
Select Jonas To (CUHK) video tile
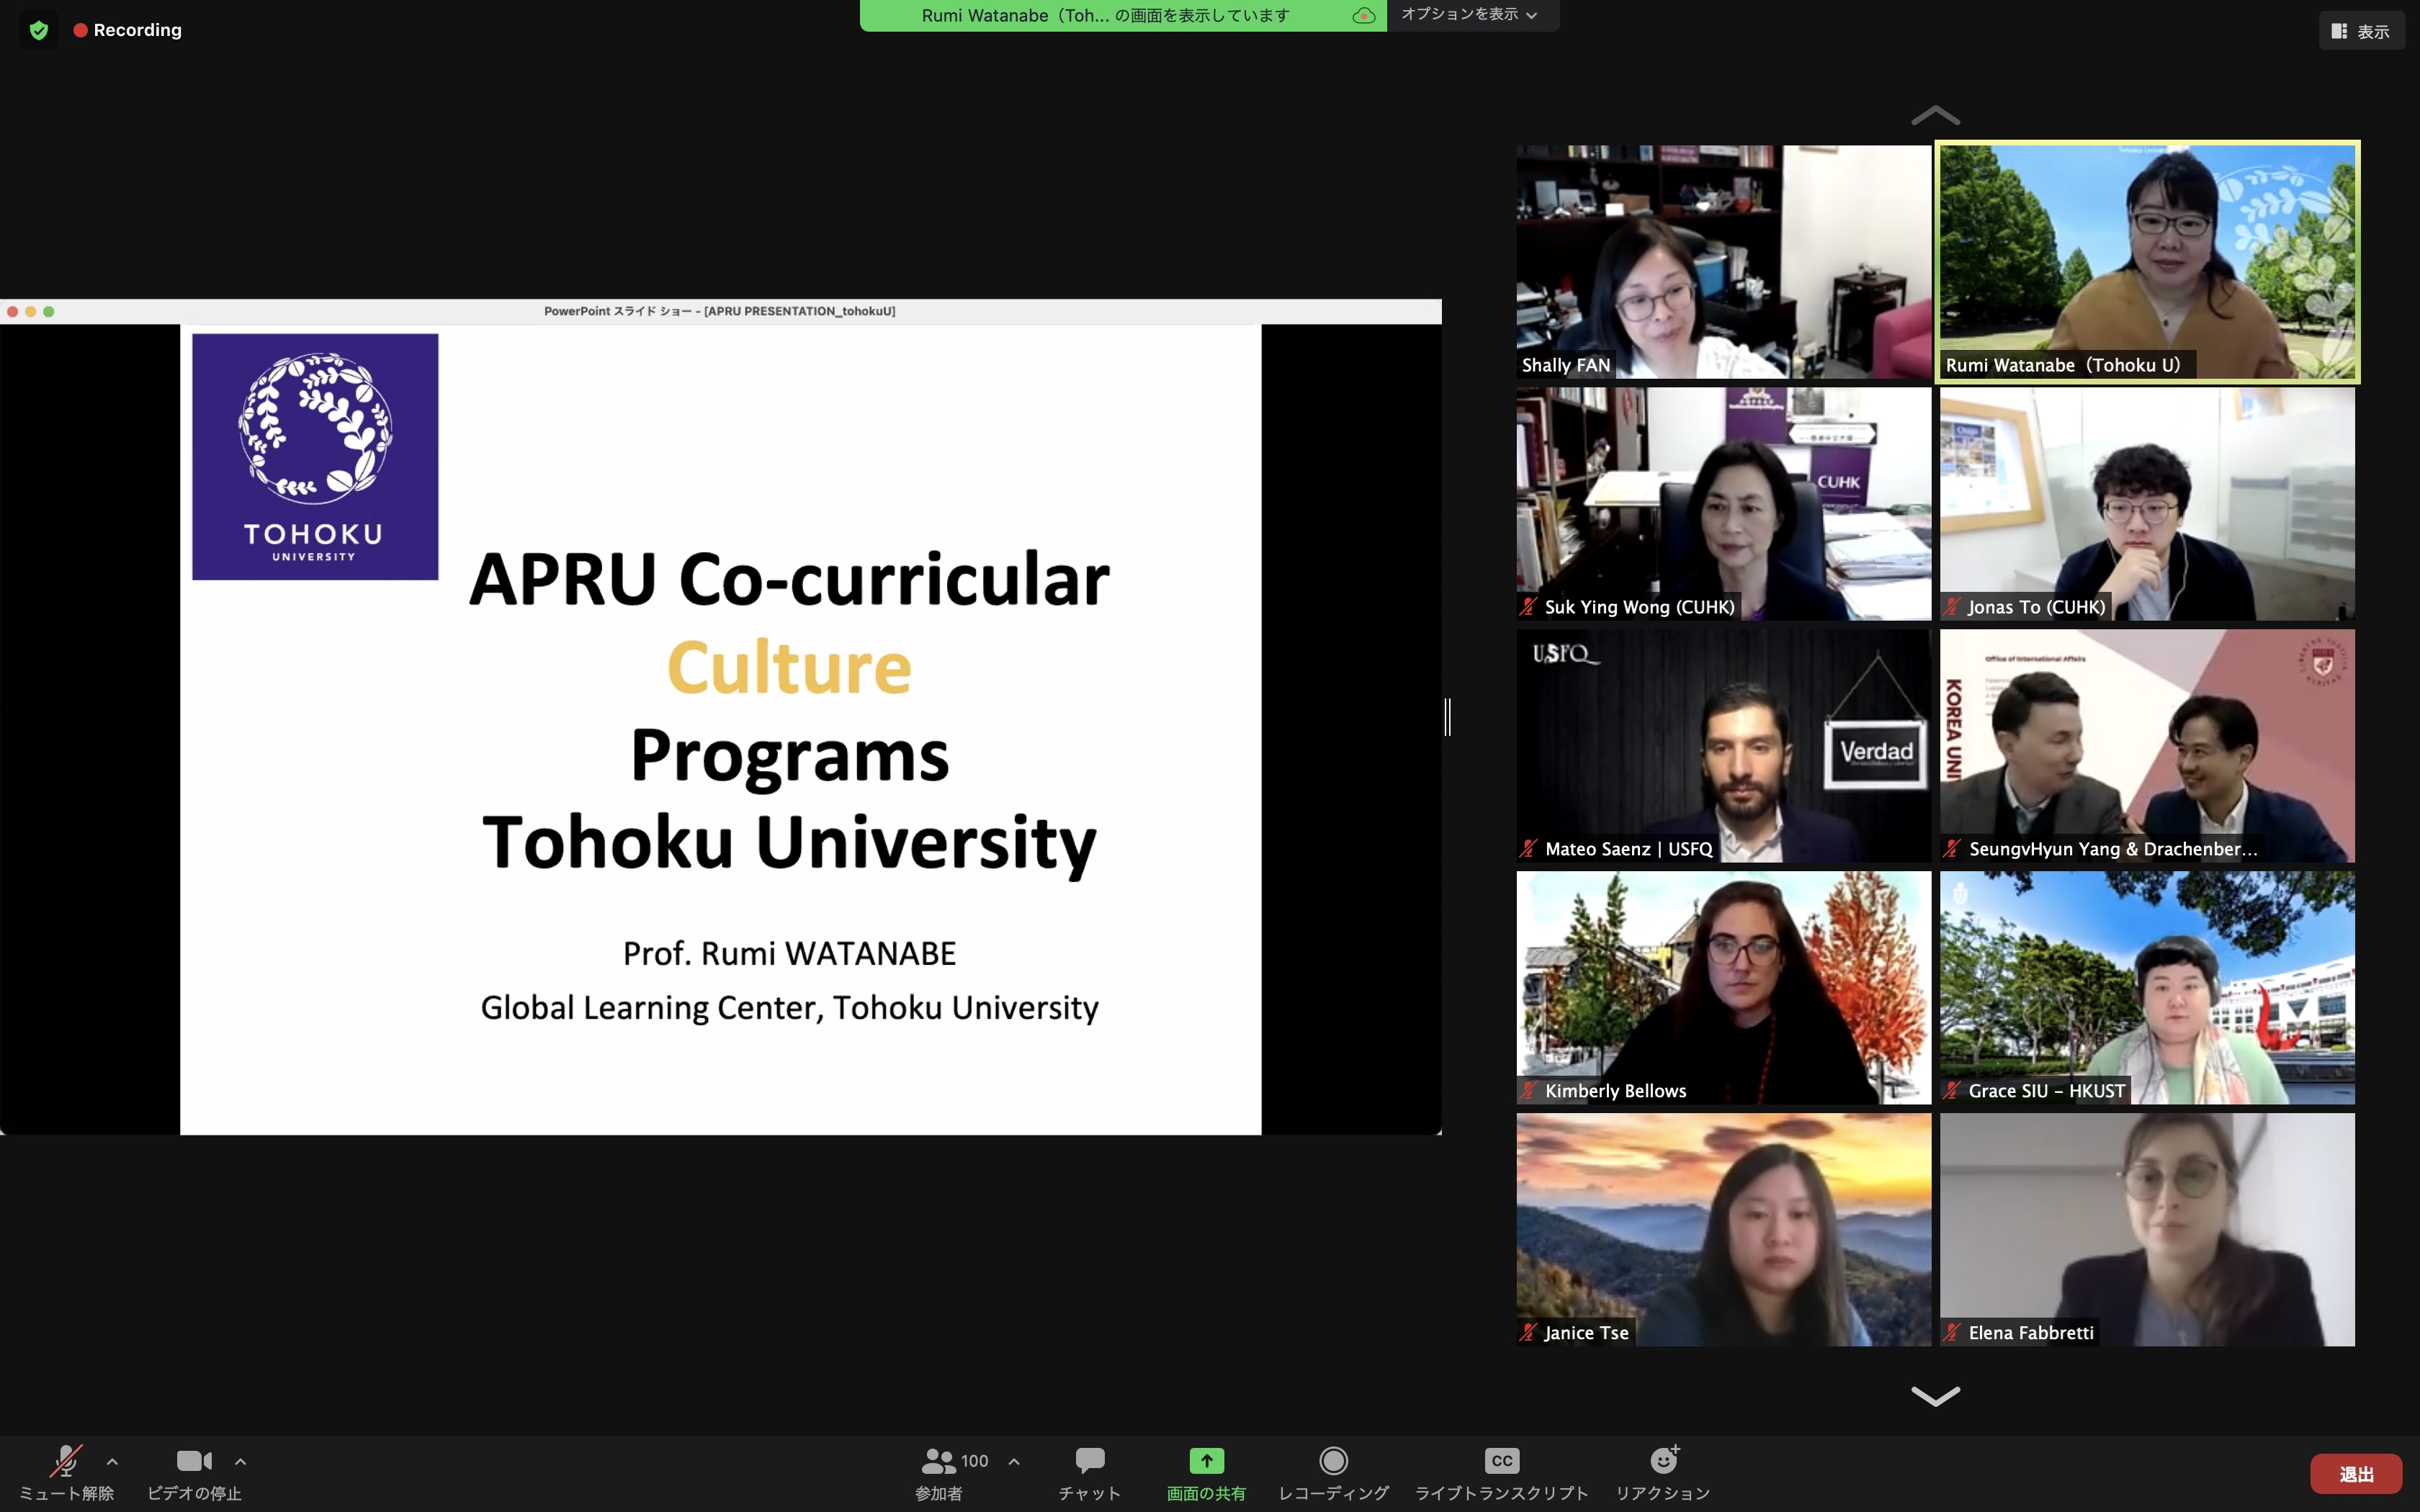[2147, 504]
